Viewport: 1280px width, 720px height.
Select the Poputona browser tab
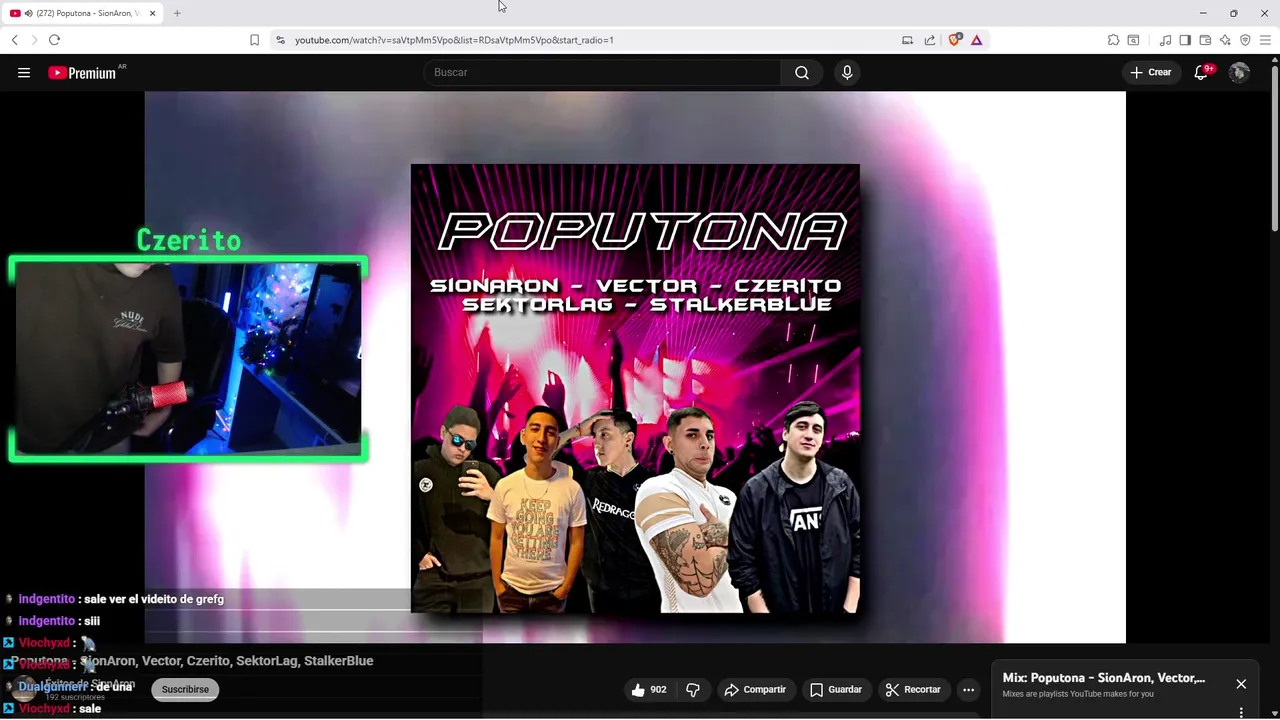click(x=82, y=13)
